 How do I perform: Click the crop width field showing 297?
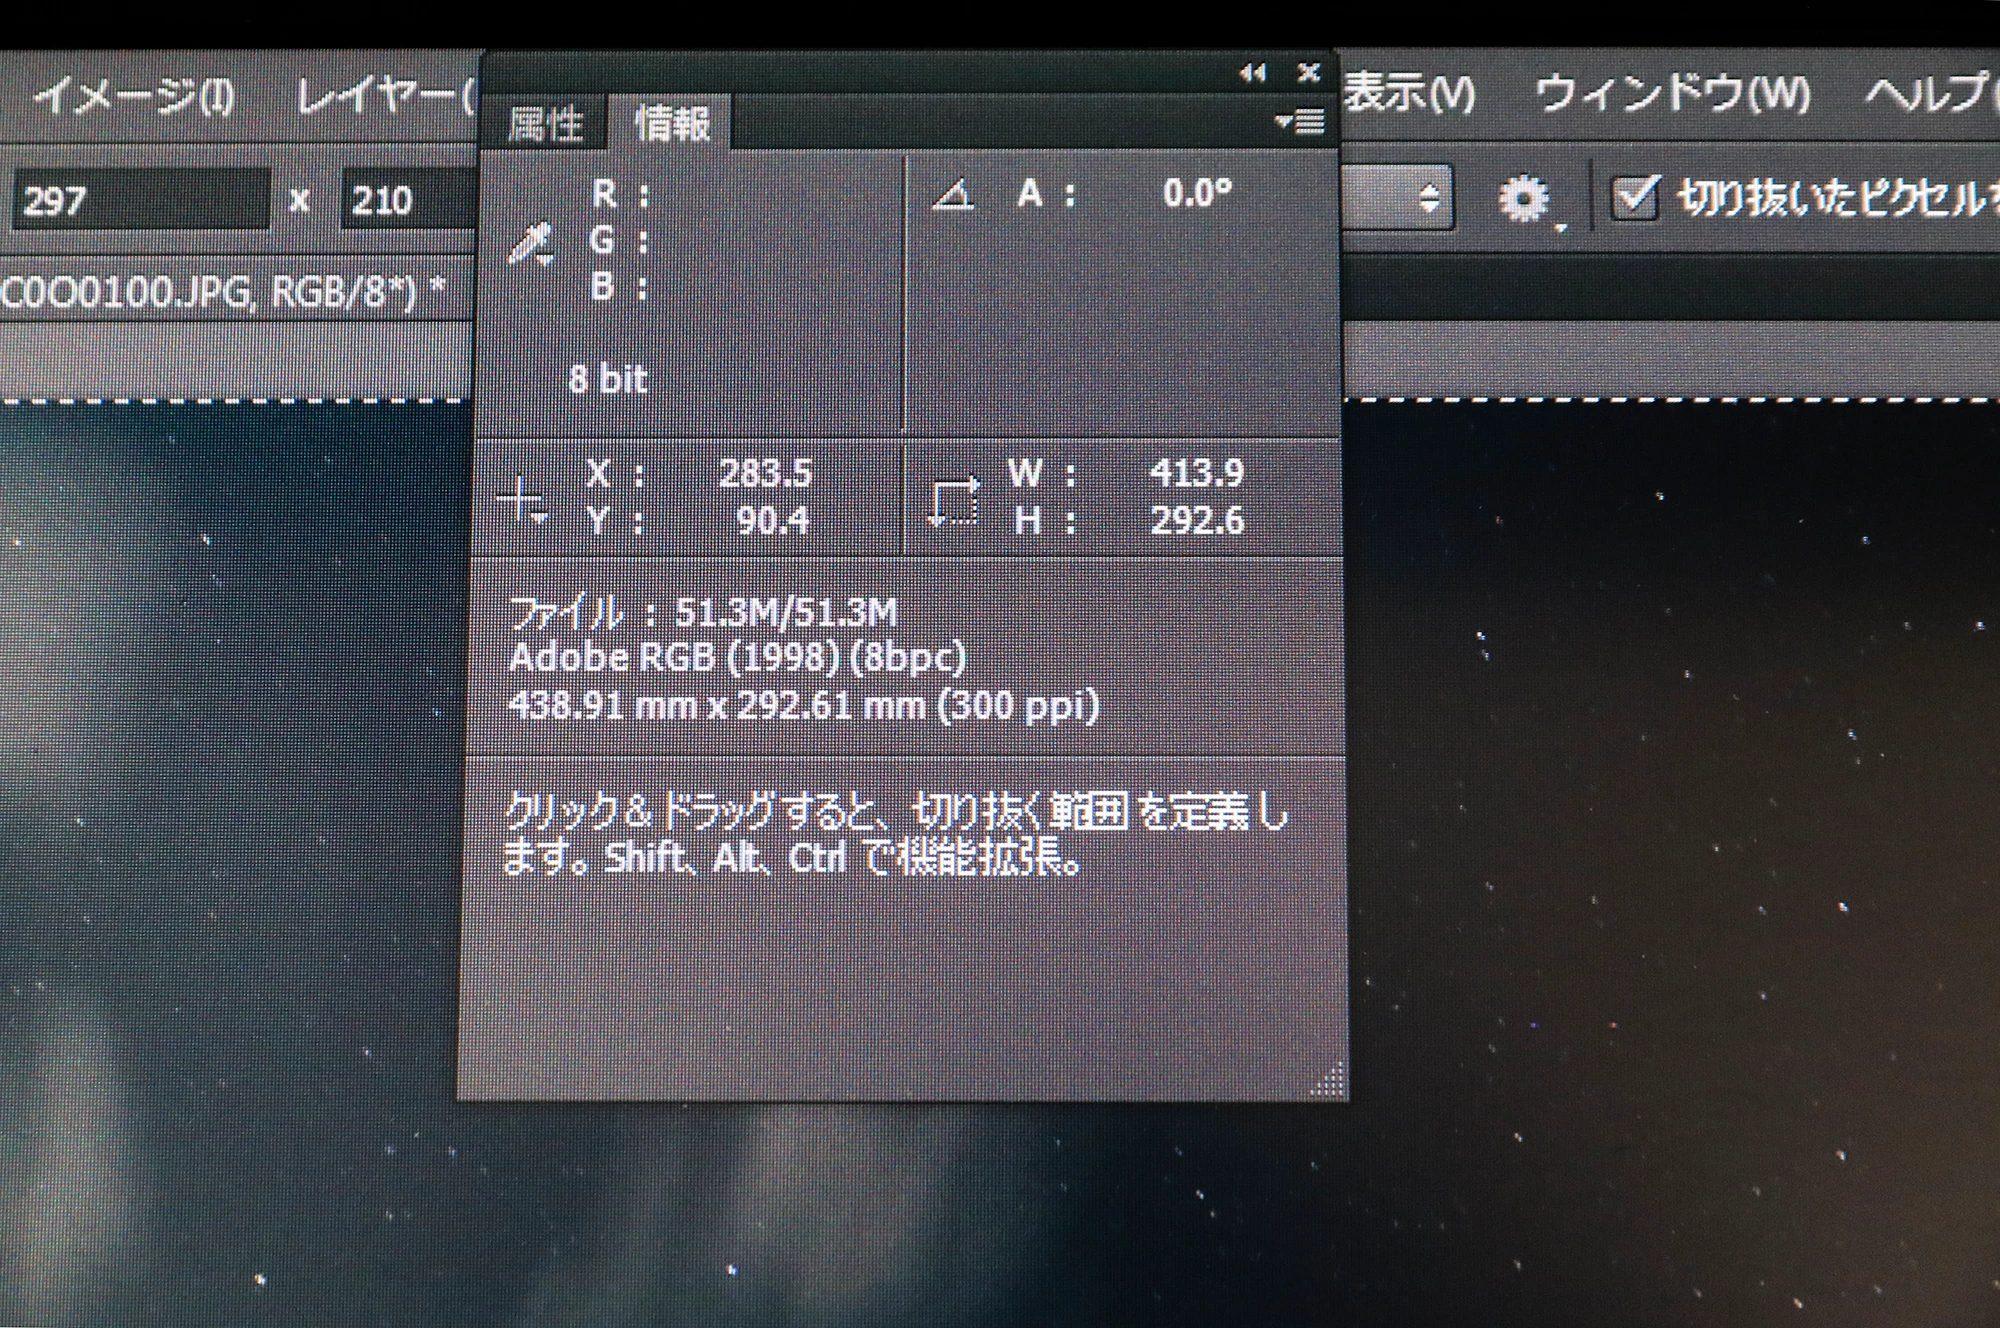tap(140, 200)
